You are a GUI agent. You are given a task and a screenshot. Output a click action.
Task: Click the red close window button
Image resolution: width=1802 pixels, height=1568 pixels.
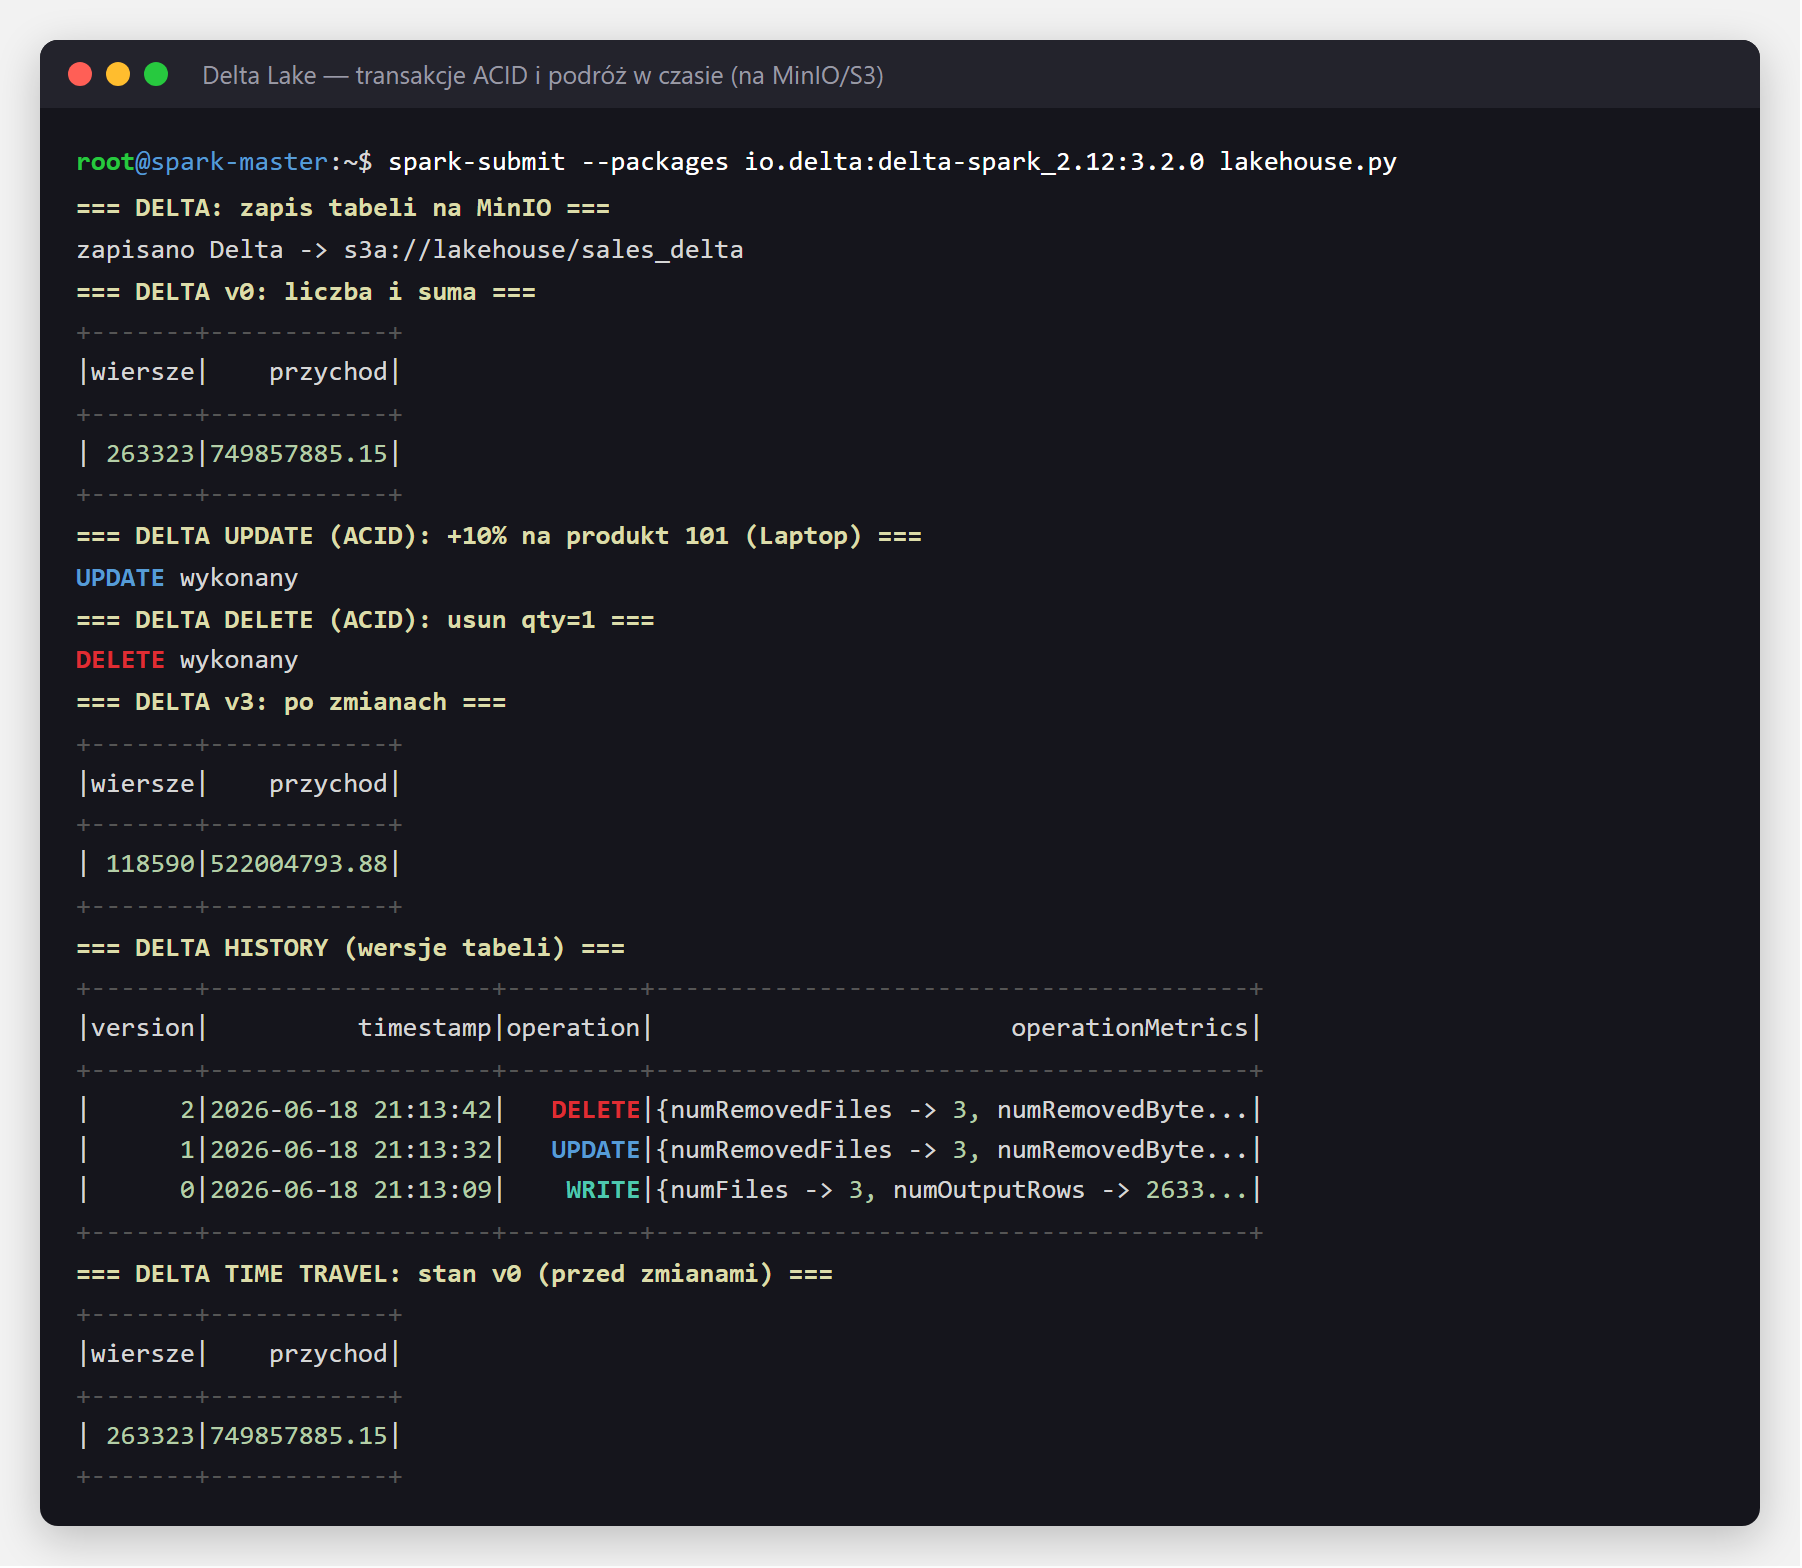tap(80, 74)
